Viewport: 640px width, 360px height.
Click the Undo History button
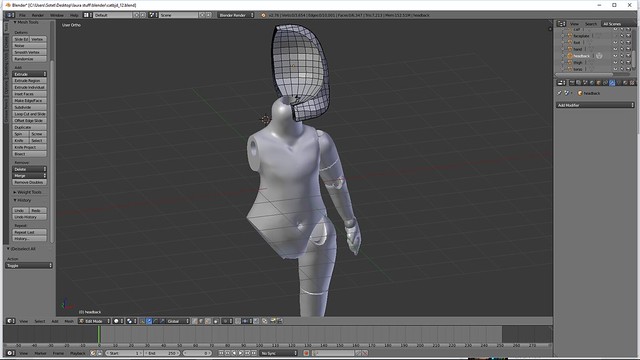click(x=29, y=217)
